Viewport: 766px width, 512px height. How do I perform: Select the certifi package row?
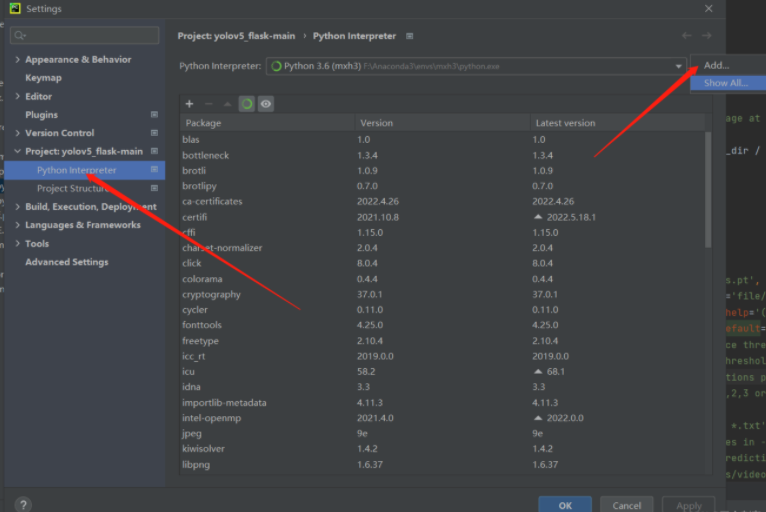443,217
